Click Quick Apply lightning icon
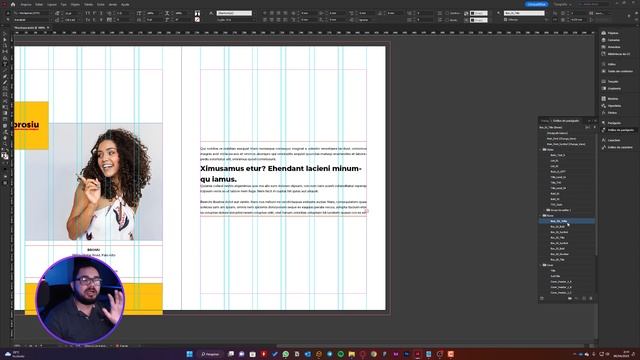 594,127
